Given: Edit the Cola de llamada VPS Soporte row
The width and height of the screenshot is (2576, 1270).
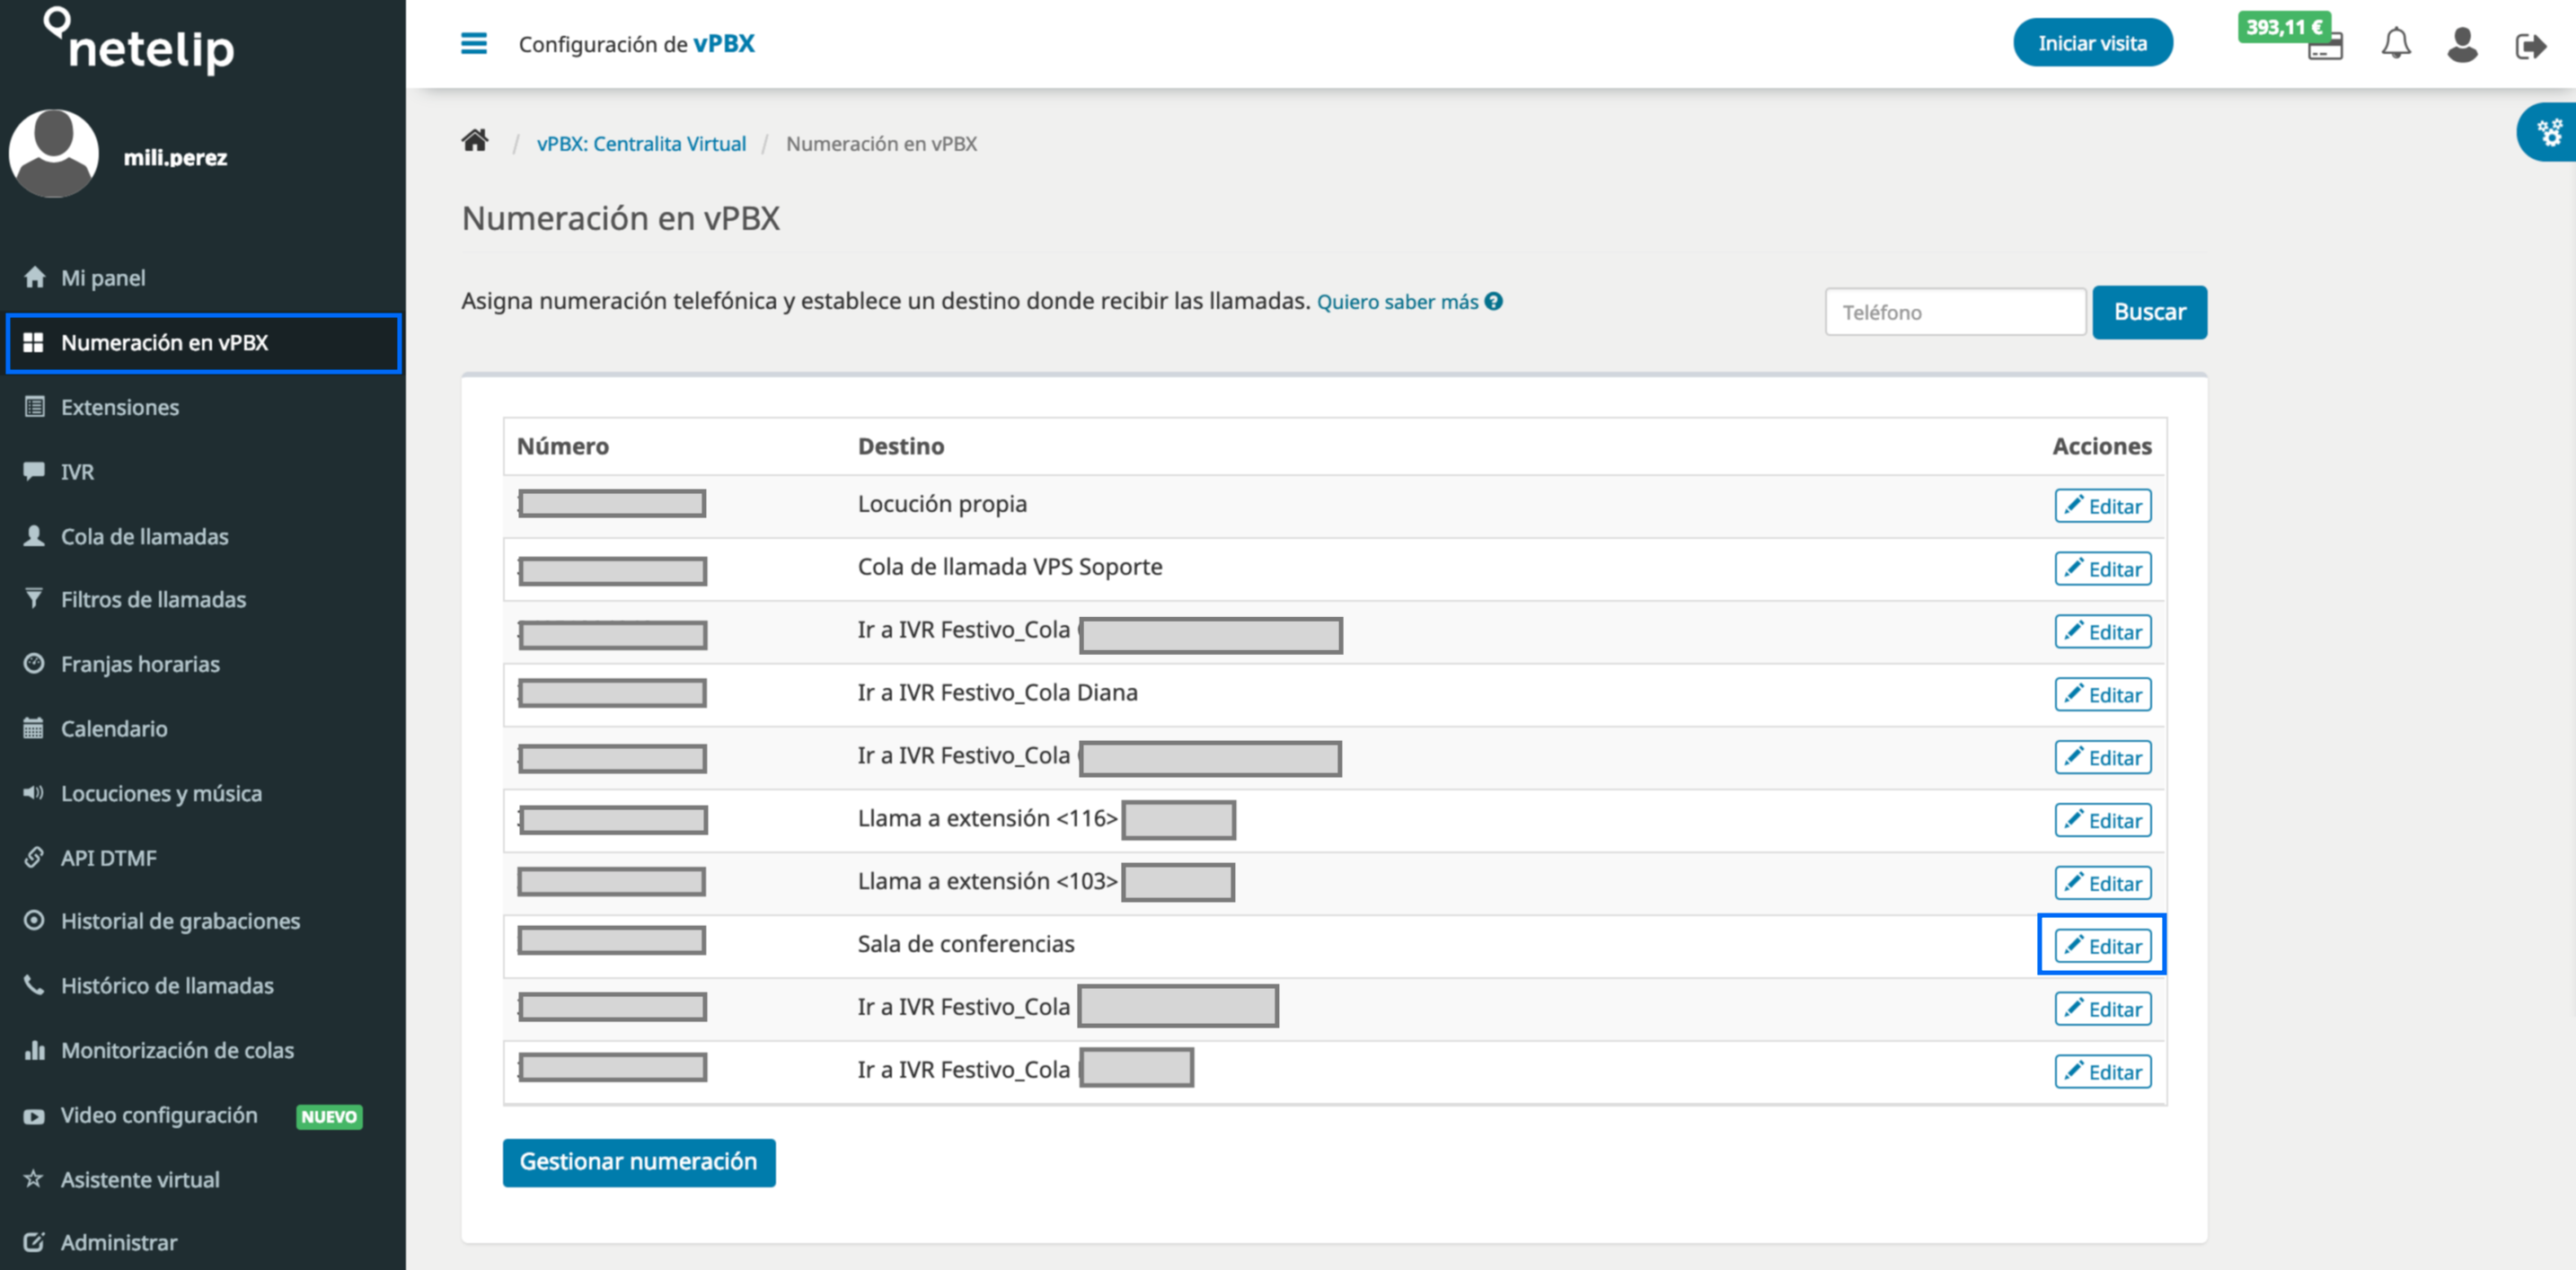Looking at the screenshot, I should pyautogui.click(x=2102, y=569).
